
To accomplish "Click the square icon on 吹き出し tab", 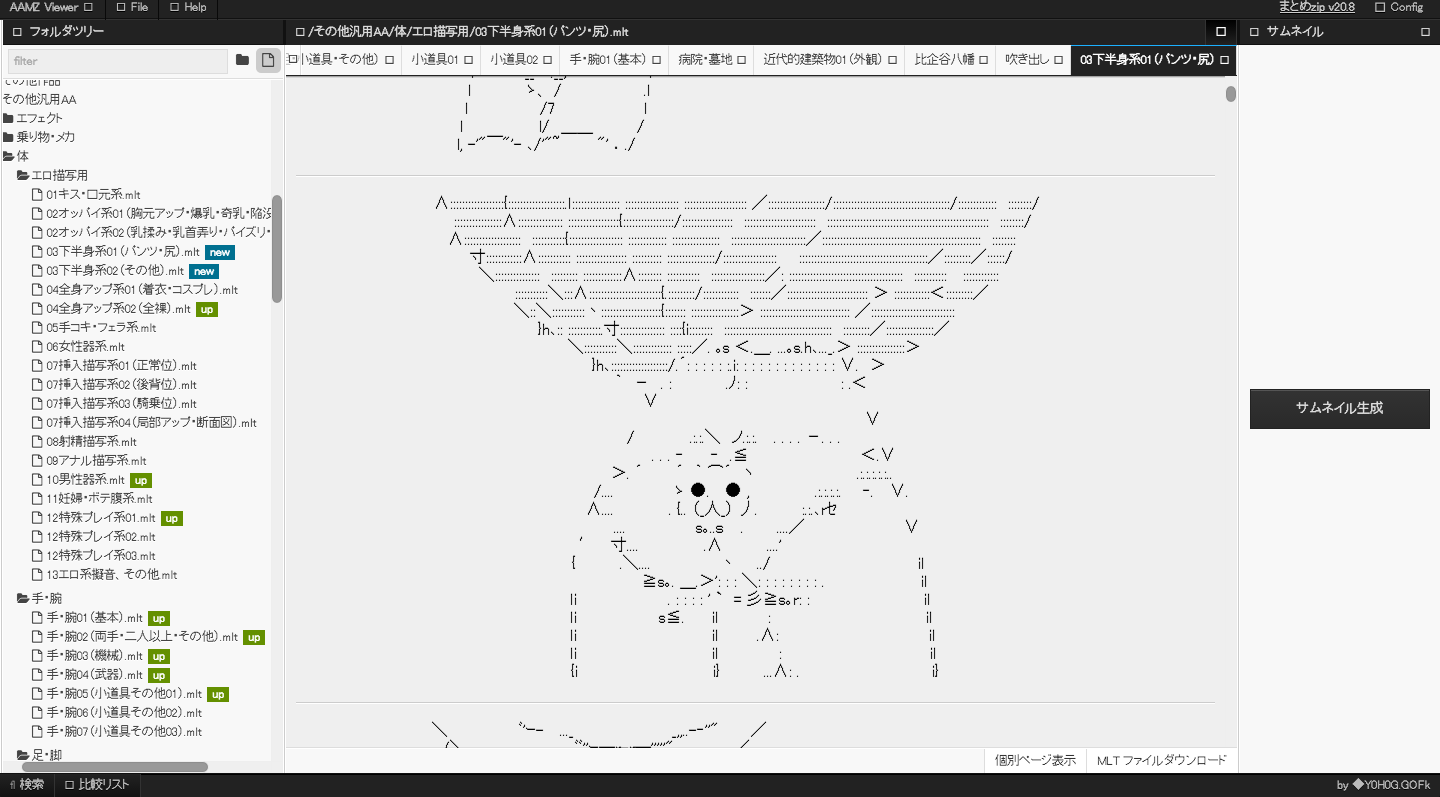I will pyautogui.click(x=1058, y=60).
